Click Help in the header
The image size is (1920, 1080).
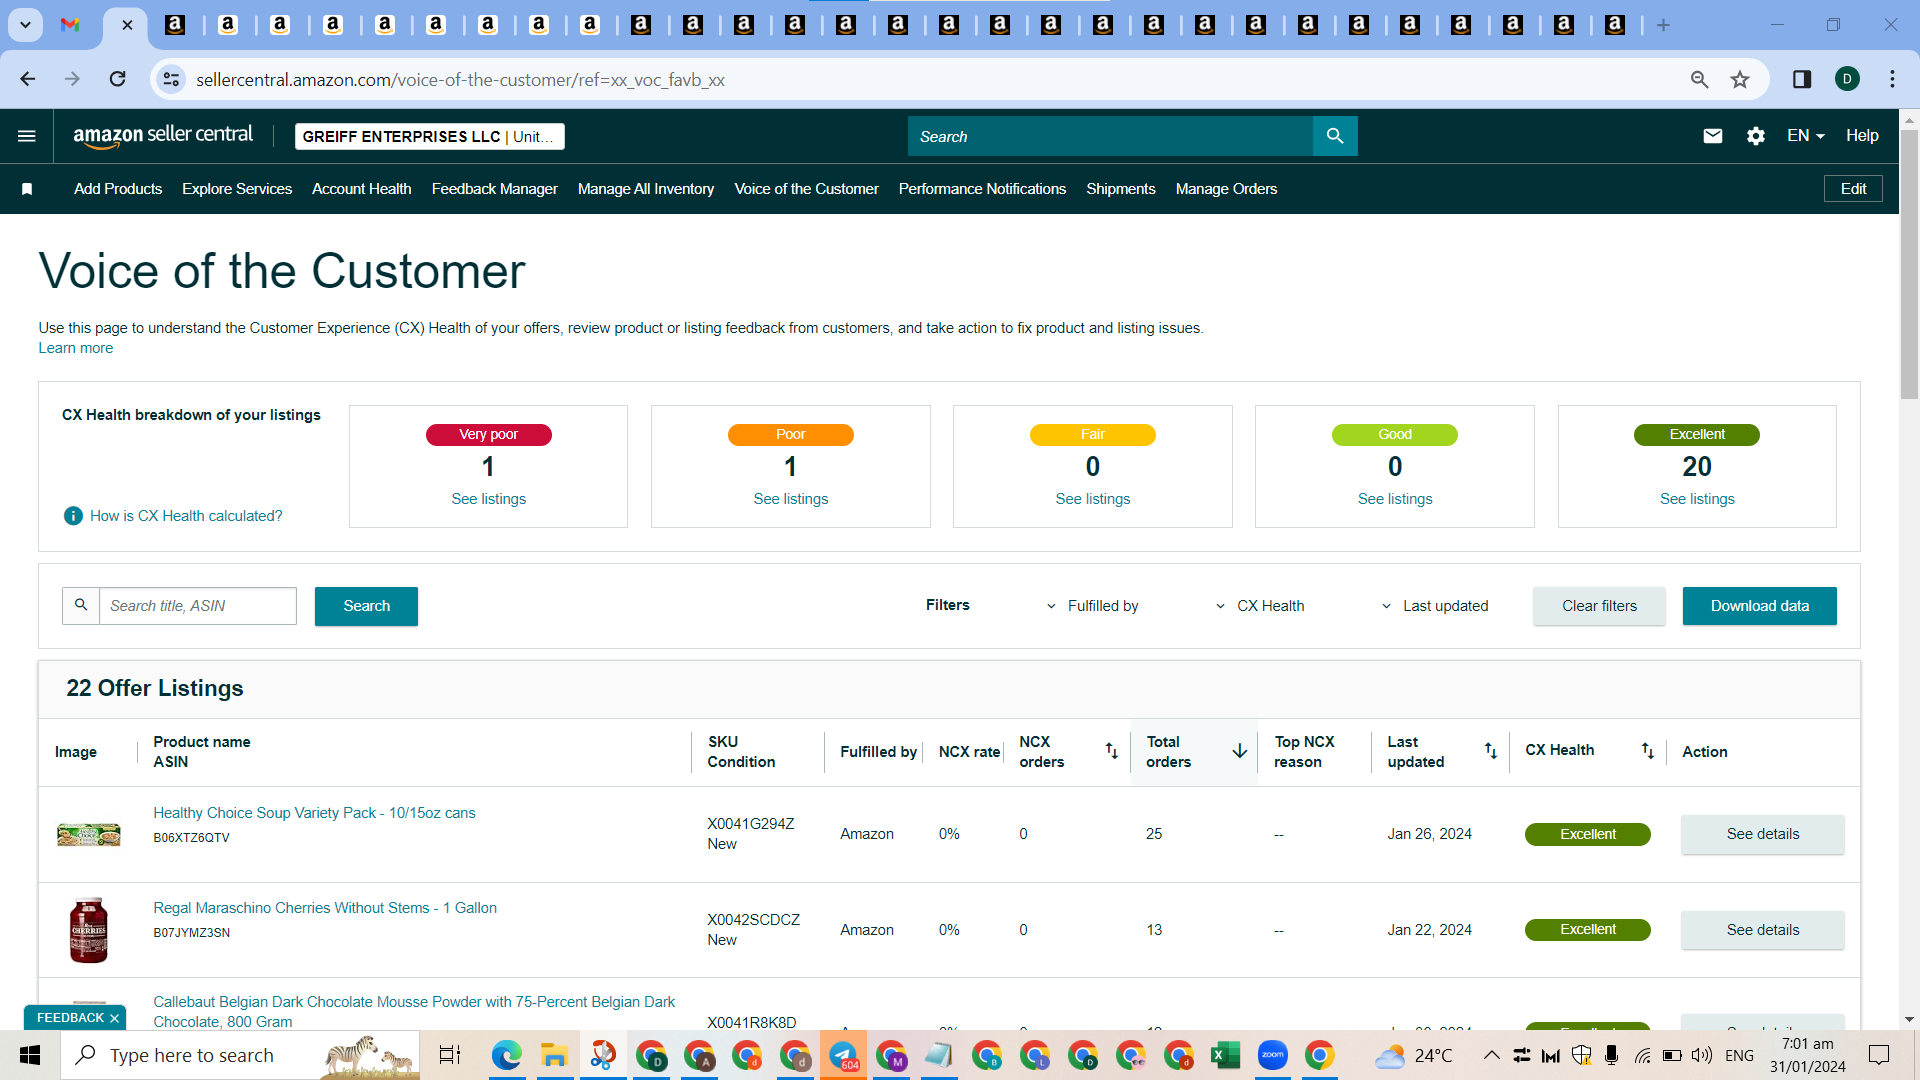[1862, 136]
